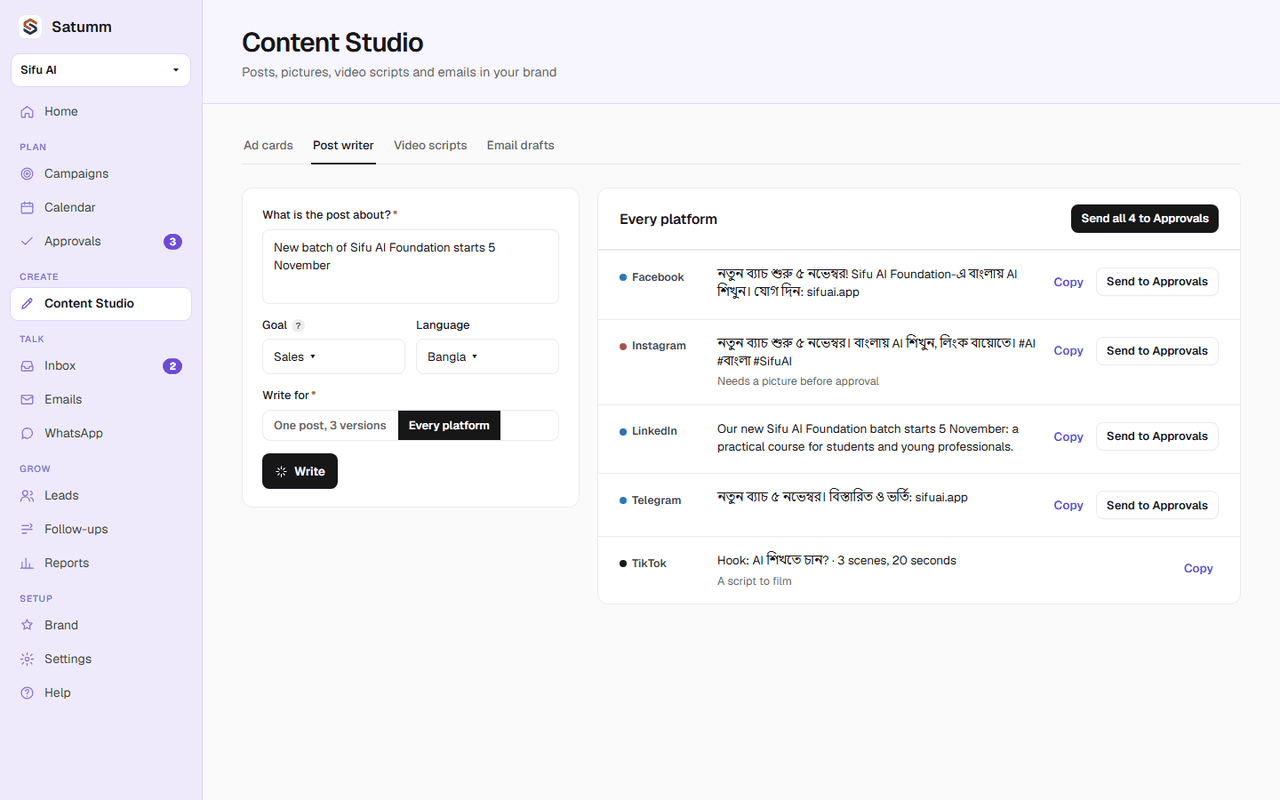
Task: Click the Goal help tooltip icon
Action: (x=298, y=326)
